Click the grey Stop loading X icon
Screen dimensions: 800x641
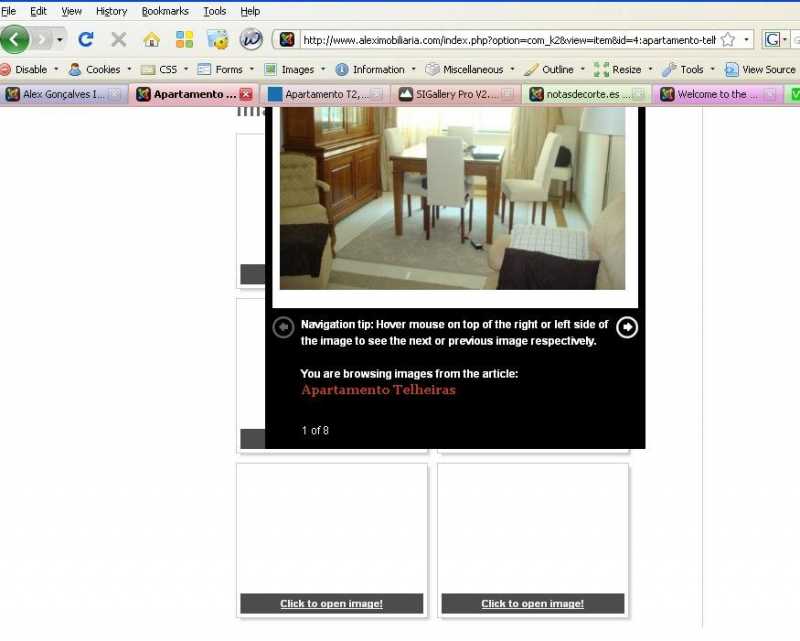[x=118, y=39]
